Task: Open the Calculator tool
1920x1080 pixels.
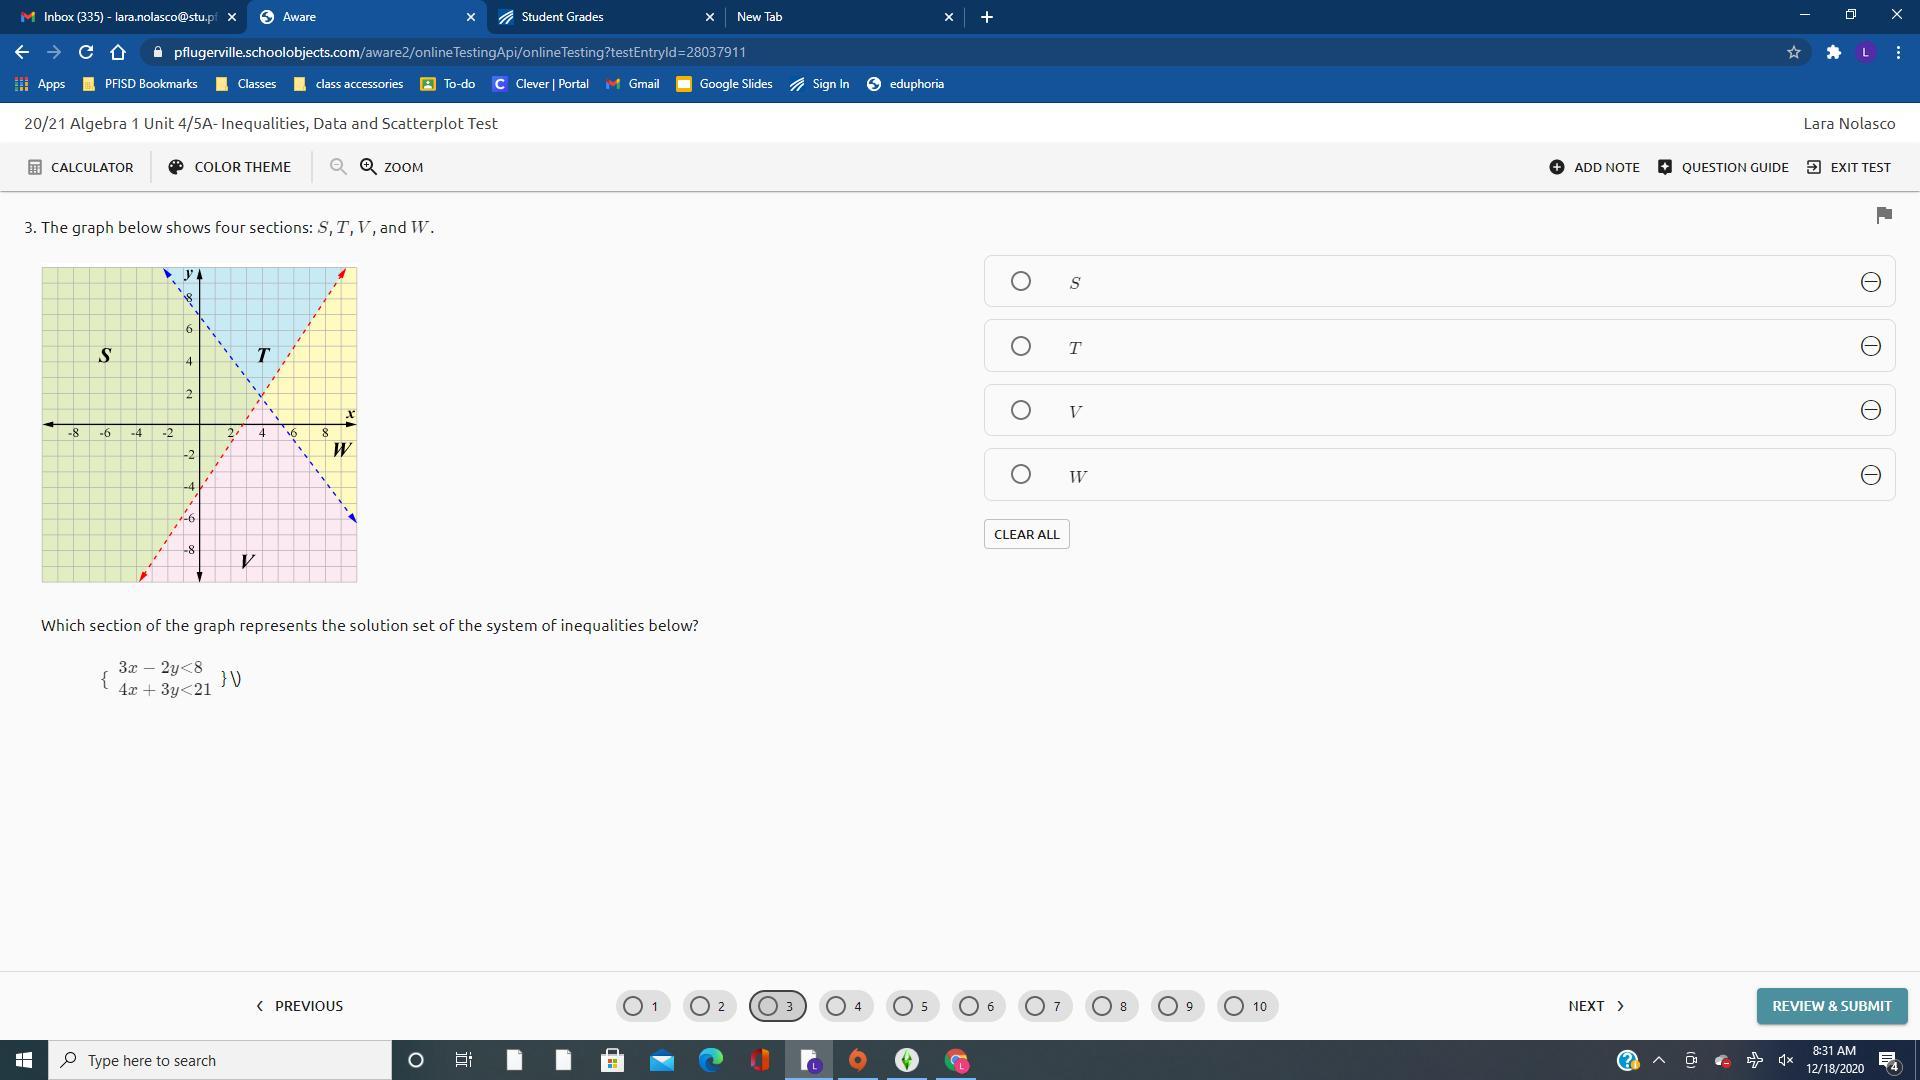Action: point(80,167)
